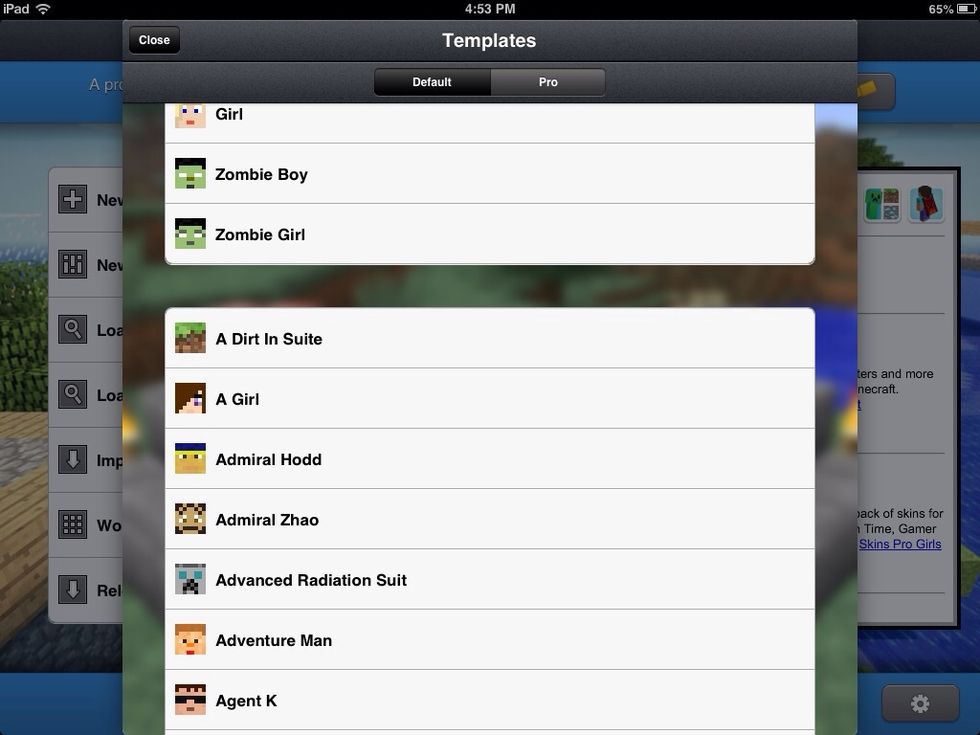This screenshot has height=735, width=980.
Task: Tap the grid icon in left sidebar
Action: [72, 525]
